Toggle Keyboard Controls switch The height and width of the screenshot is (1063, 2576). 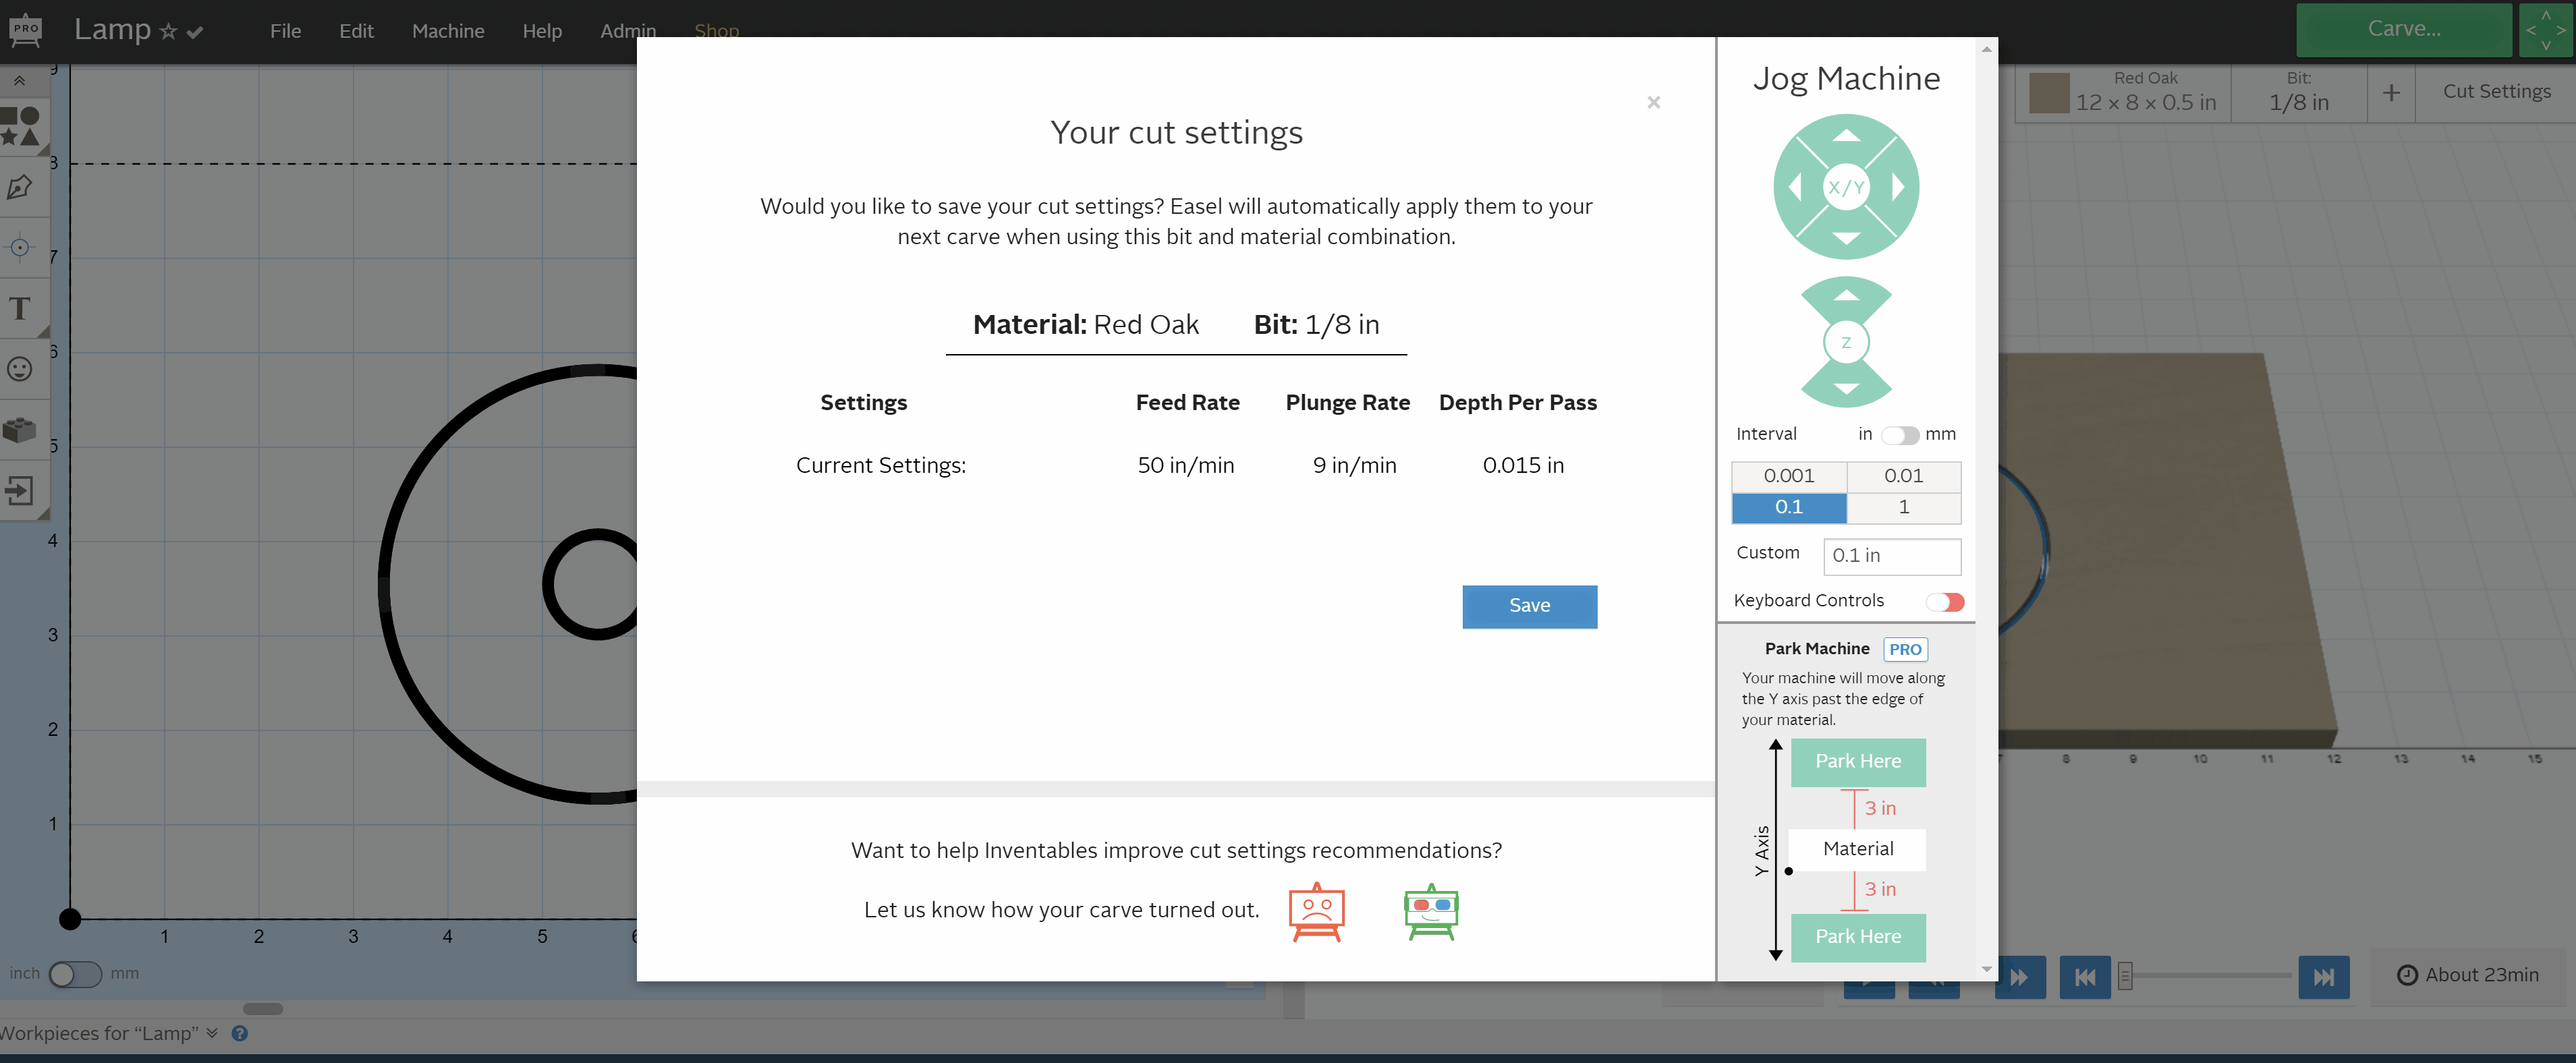click(1945, 602)
